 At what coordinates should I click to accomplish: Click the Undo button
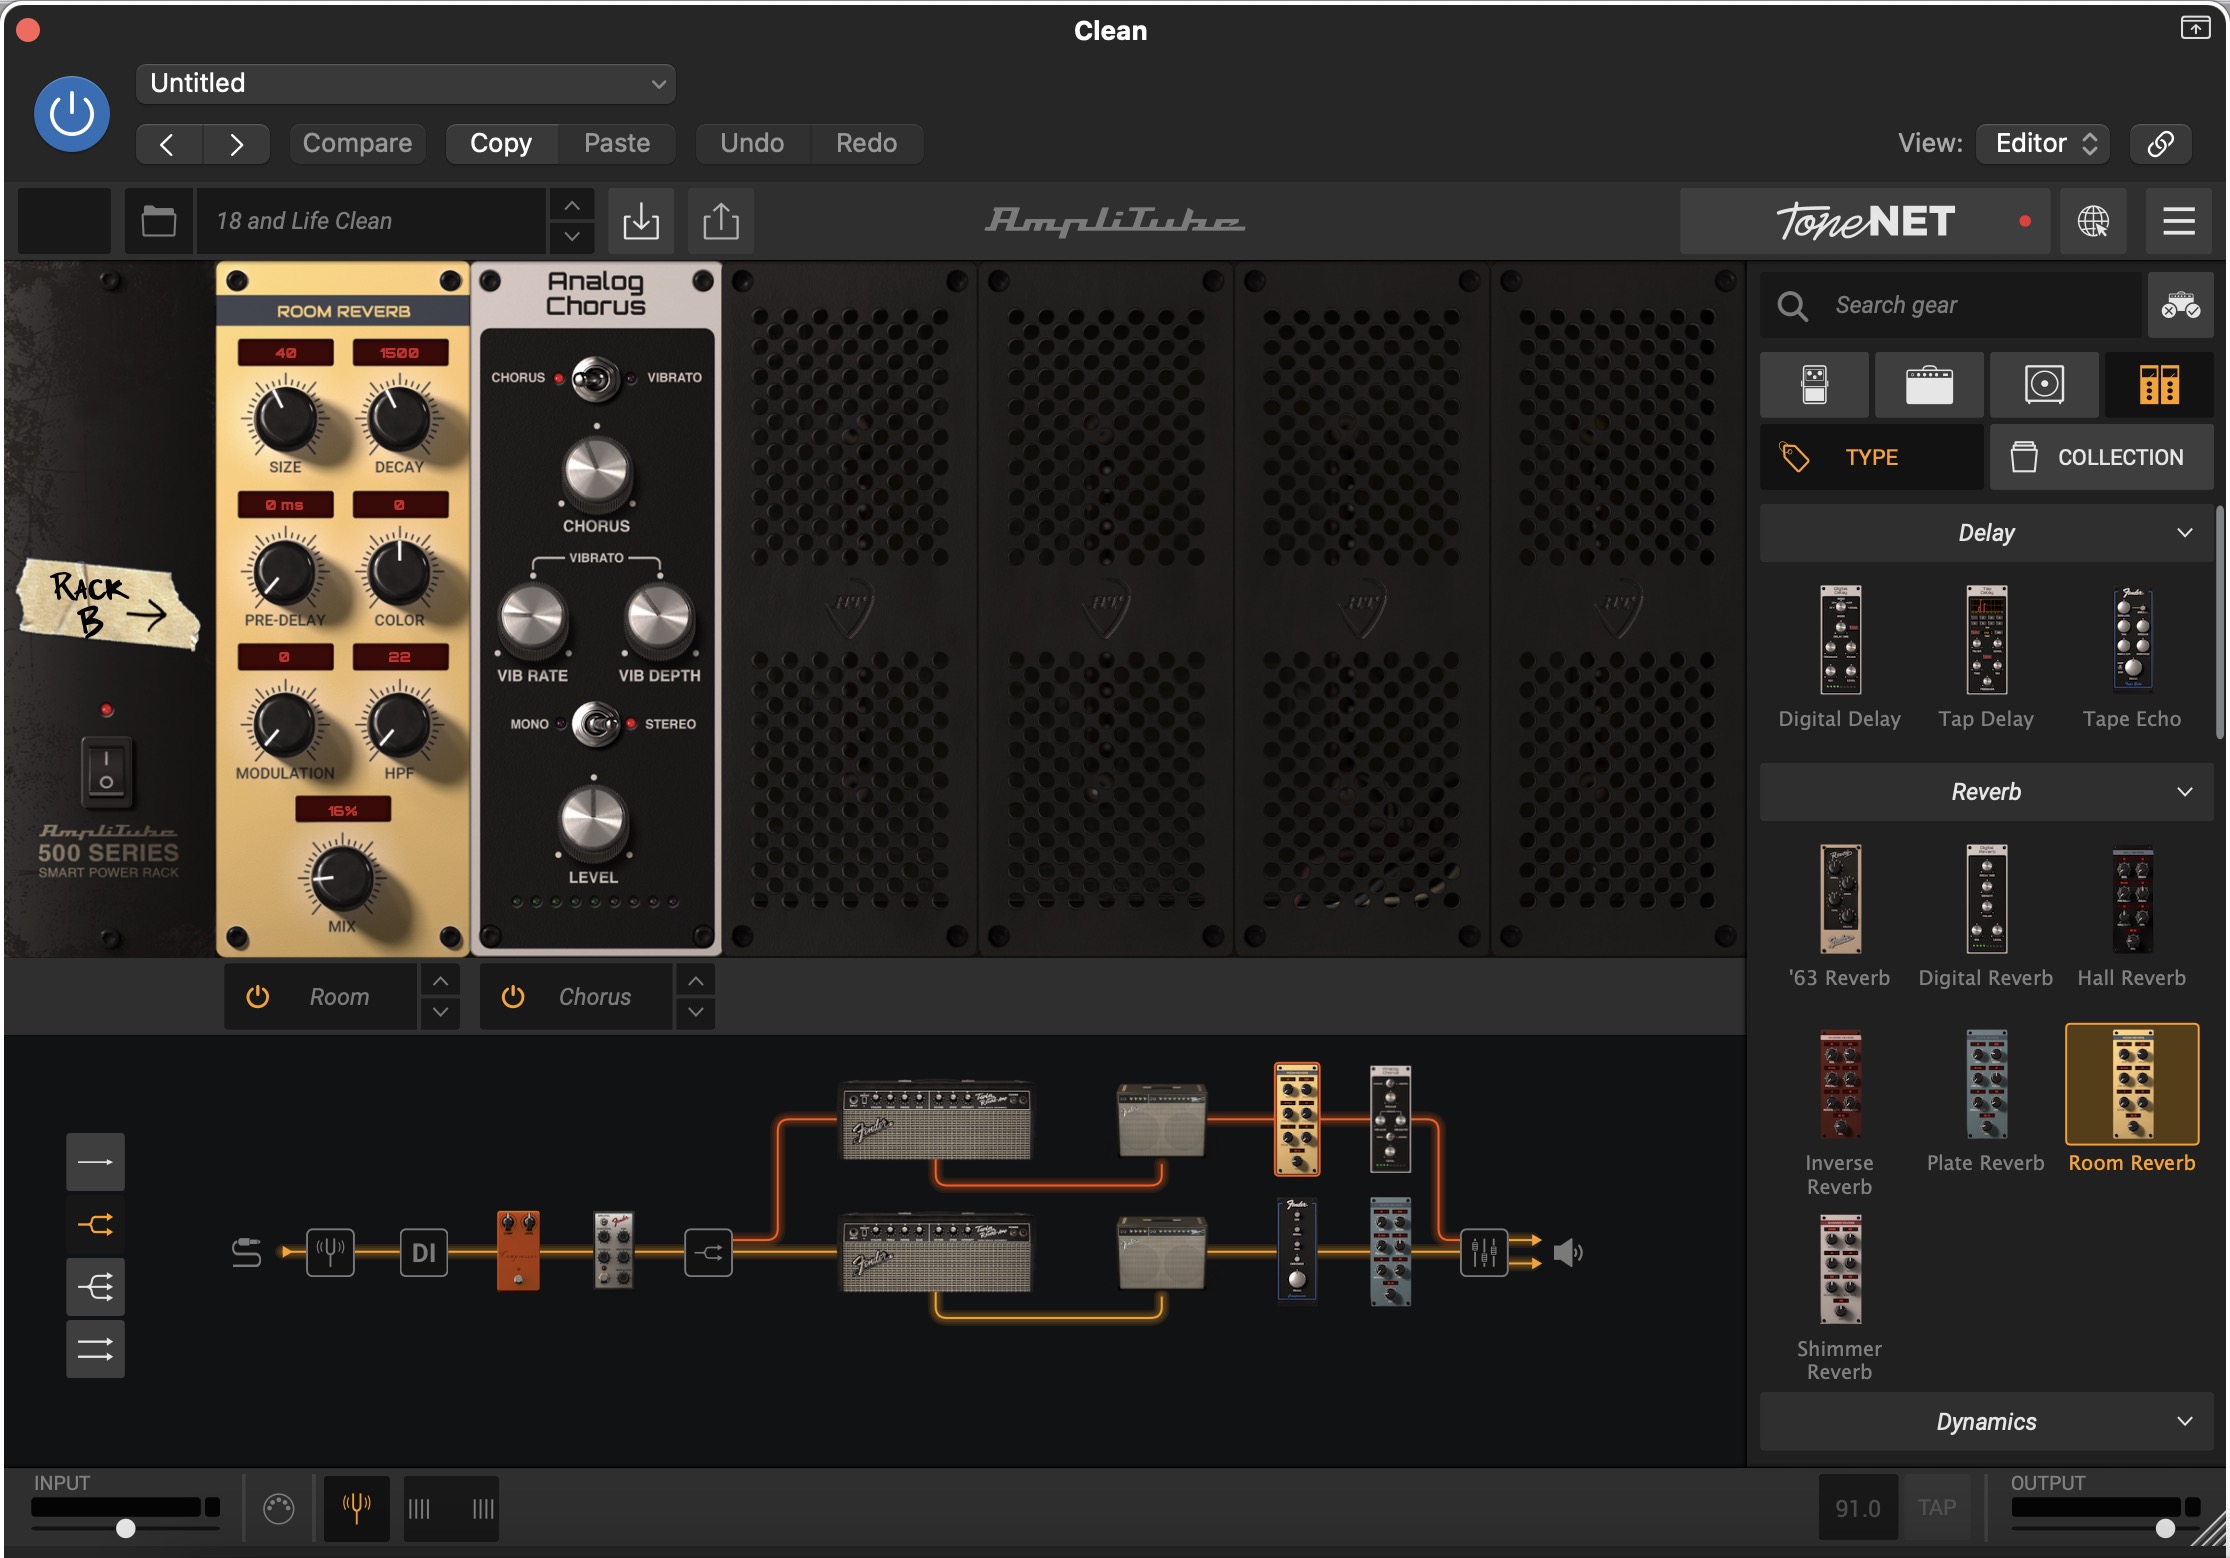click(x=752, y=144)
